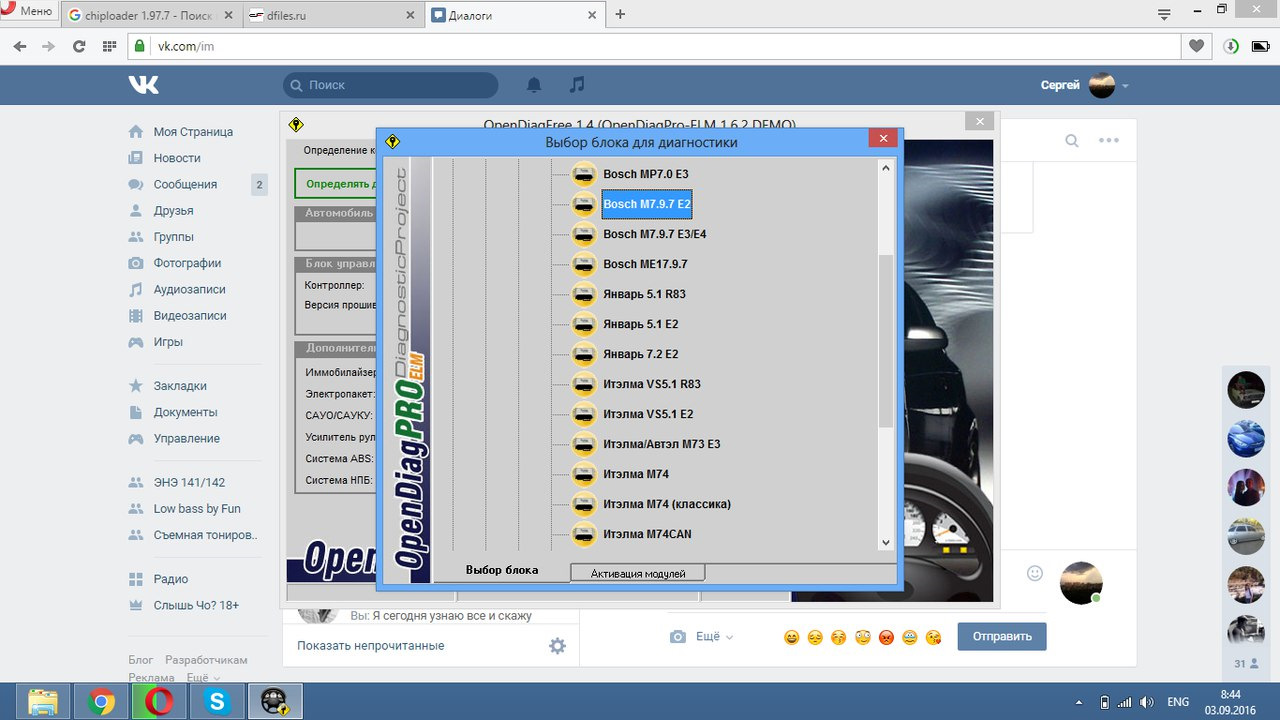Open Low bass by Fun group
The width and height of the screenshot is (1280, 720).
[197, 508]
